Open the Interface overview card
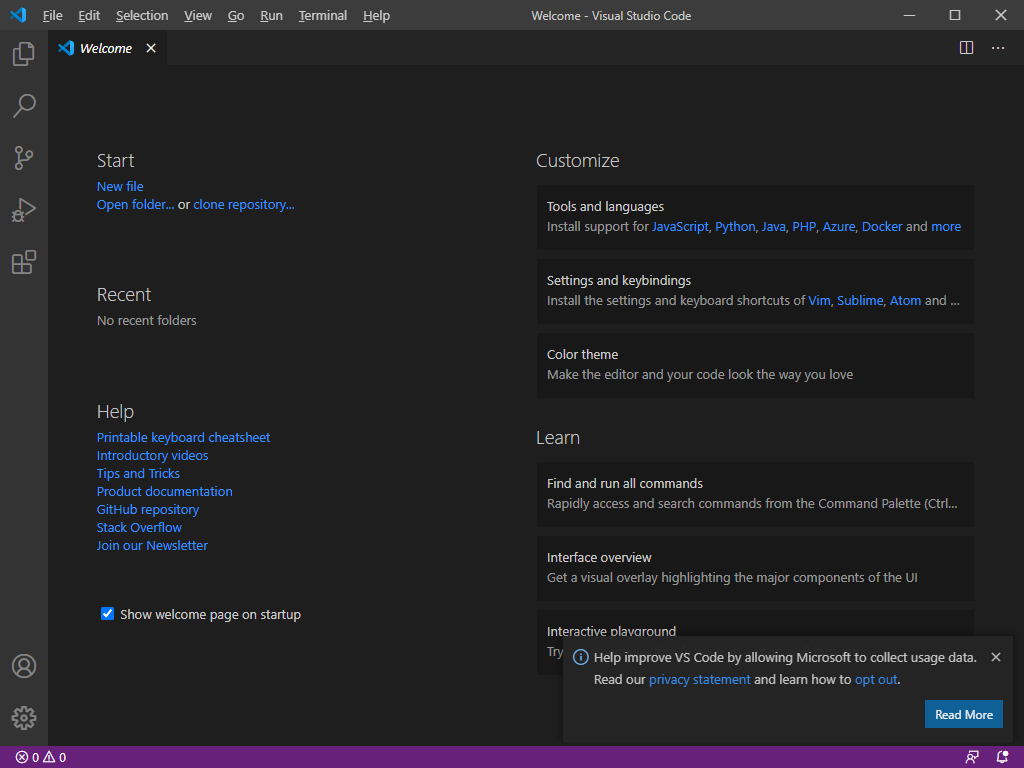 click(755, 568)
